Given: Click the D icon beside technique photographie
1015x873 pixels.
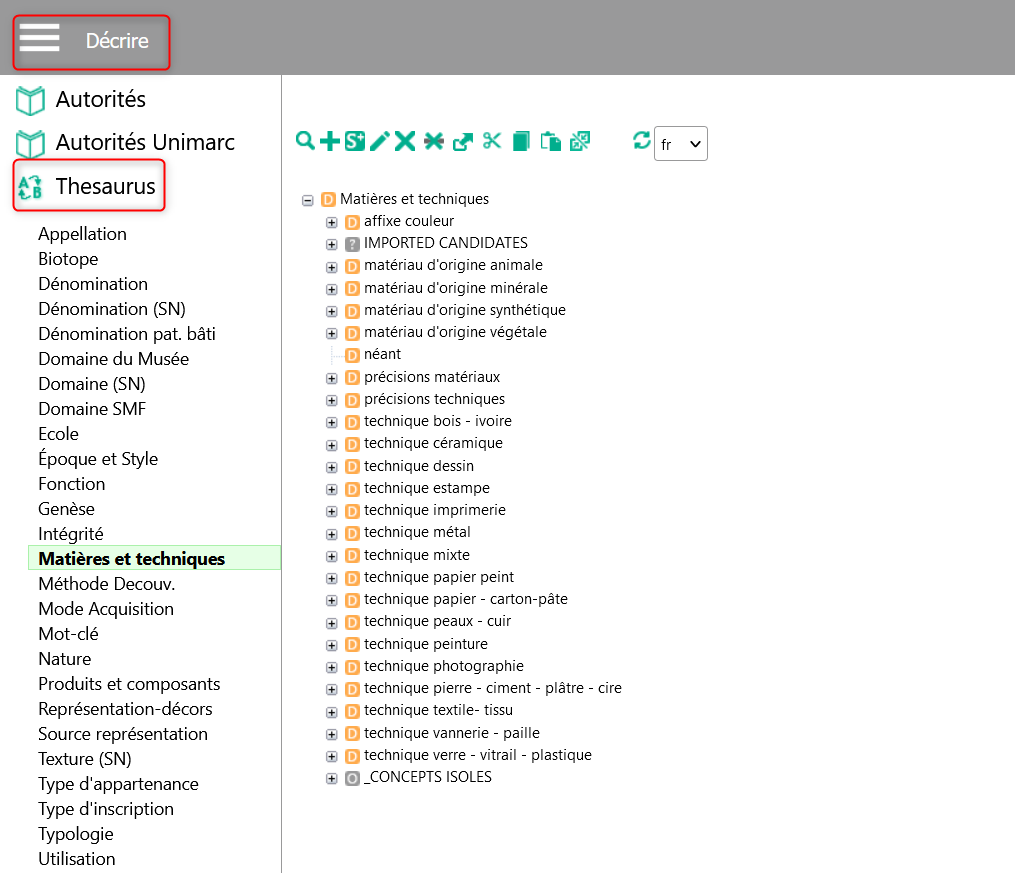Looking at the screenshot, I should coord(352,667).
